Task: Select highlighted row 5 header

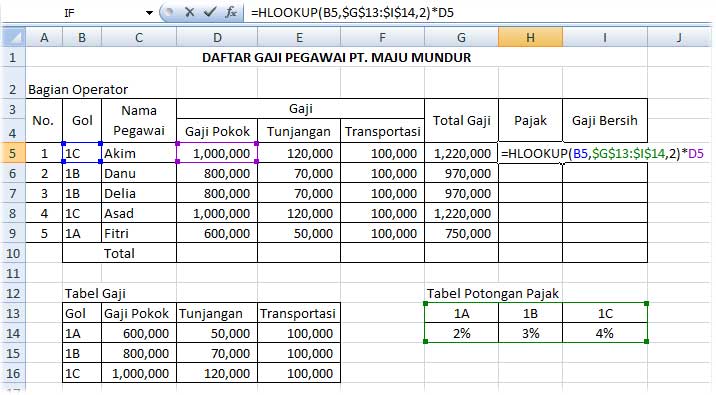Action: point(13,153)
